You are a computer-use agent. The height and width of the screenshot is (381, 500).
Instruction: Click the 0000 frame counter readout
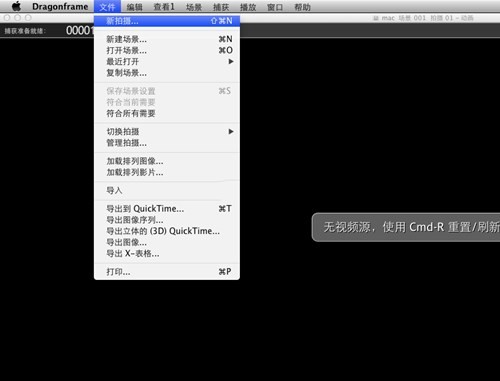79,31
